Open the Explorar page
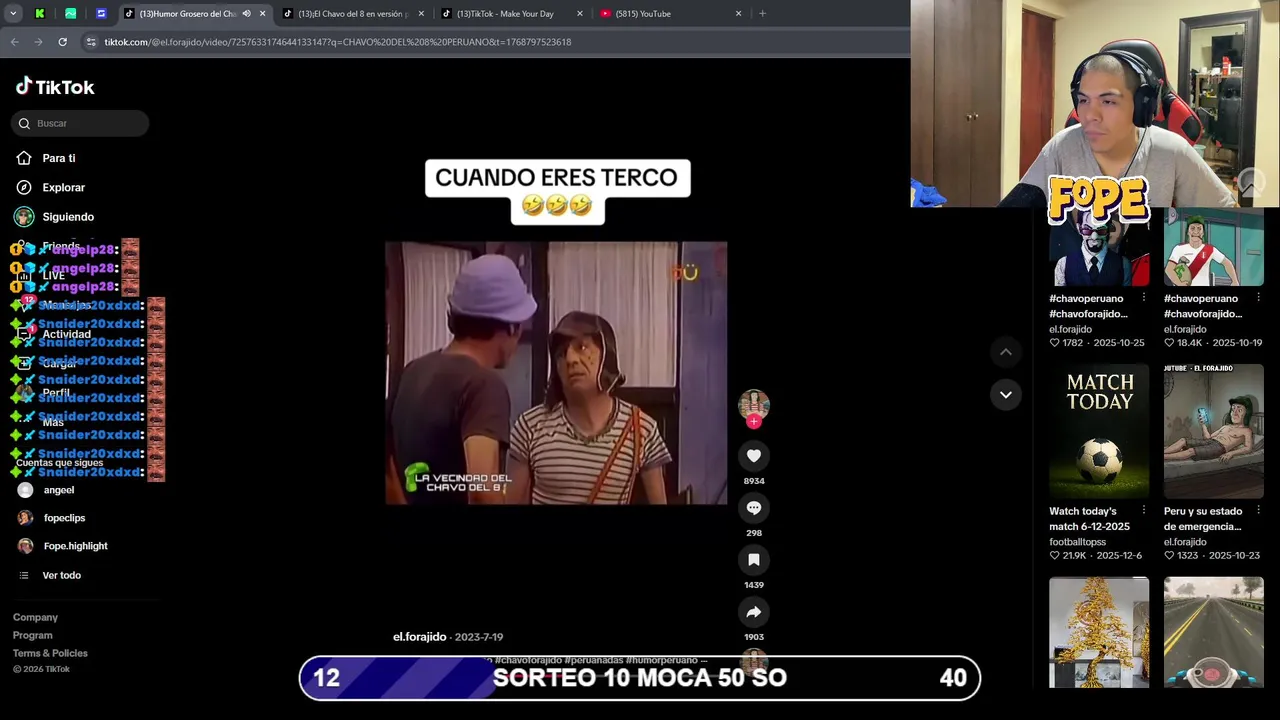This screenshot has width=1280, height=720. tap(63, 187)
